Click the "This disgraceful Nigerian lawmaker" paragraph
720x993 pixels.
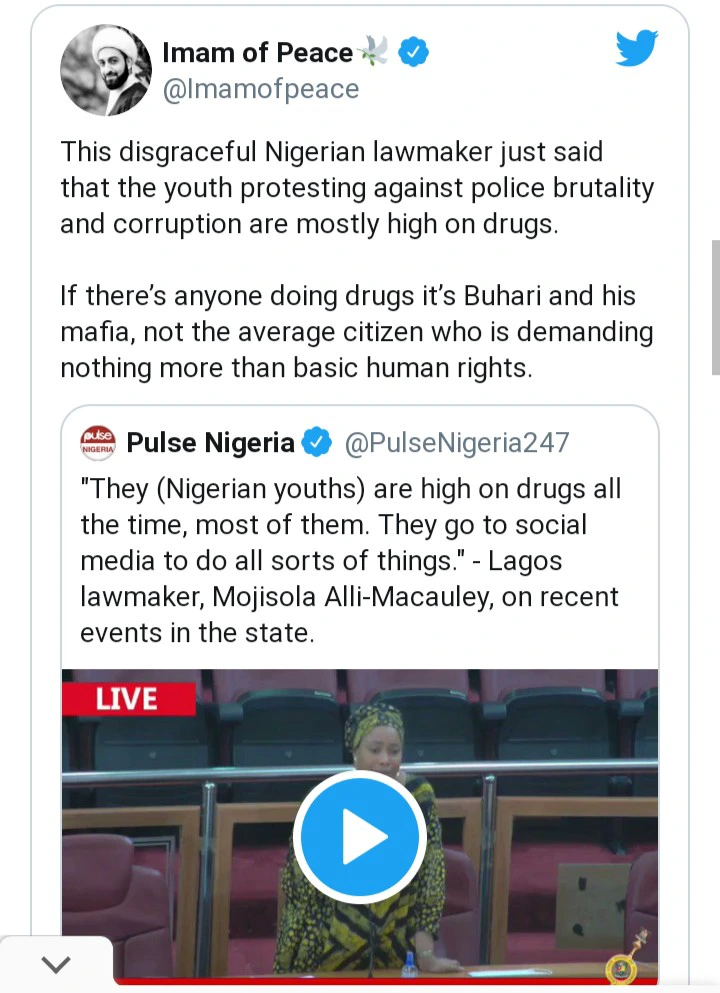pos(357,188)
